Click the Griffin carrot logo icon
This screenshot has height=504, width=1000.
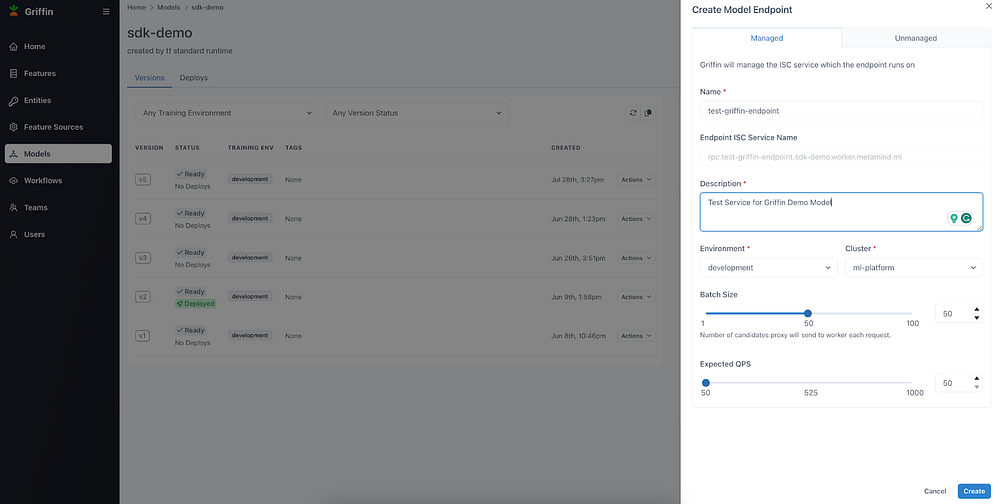pyautogui.click(x=13, y=10)
